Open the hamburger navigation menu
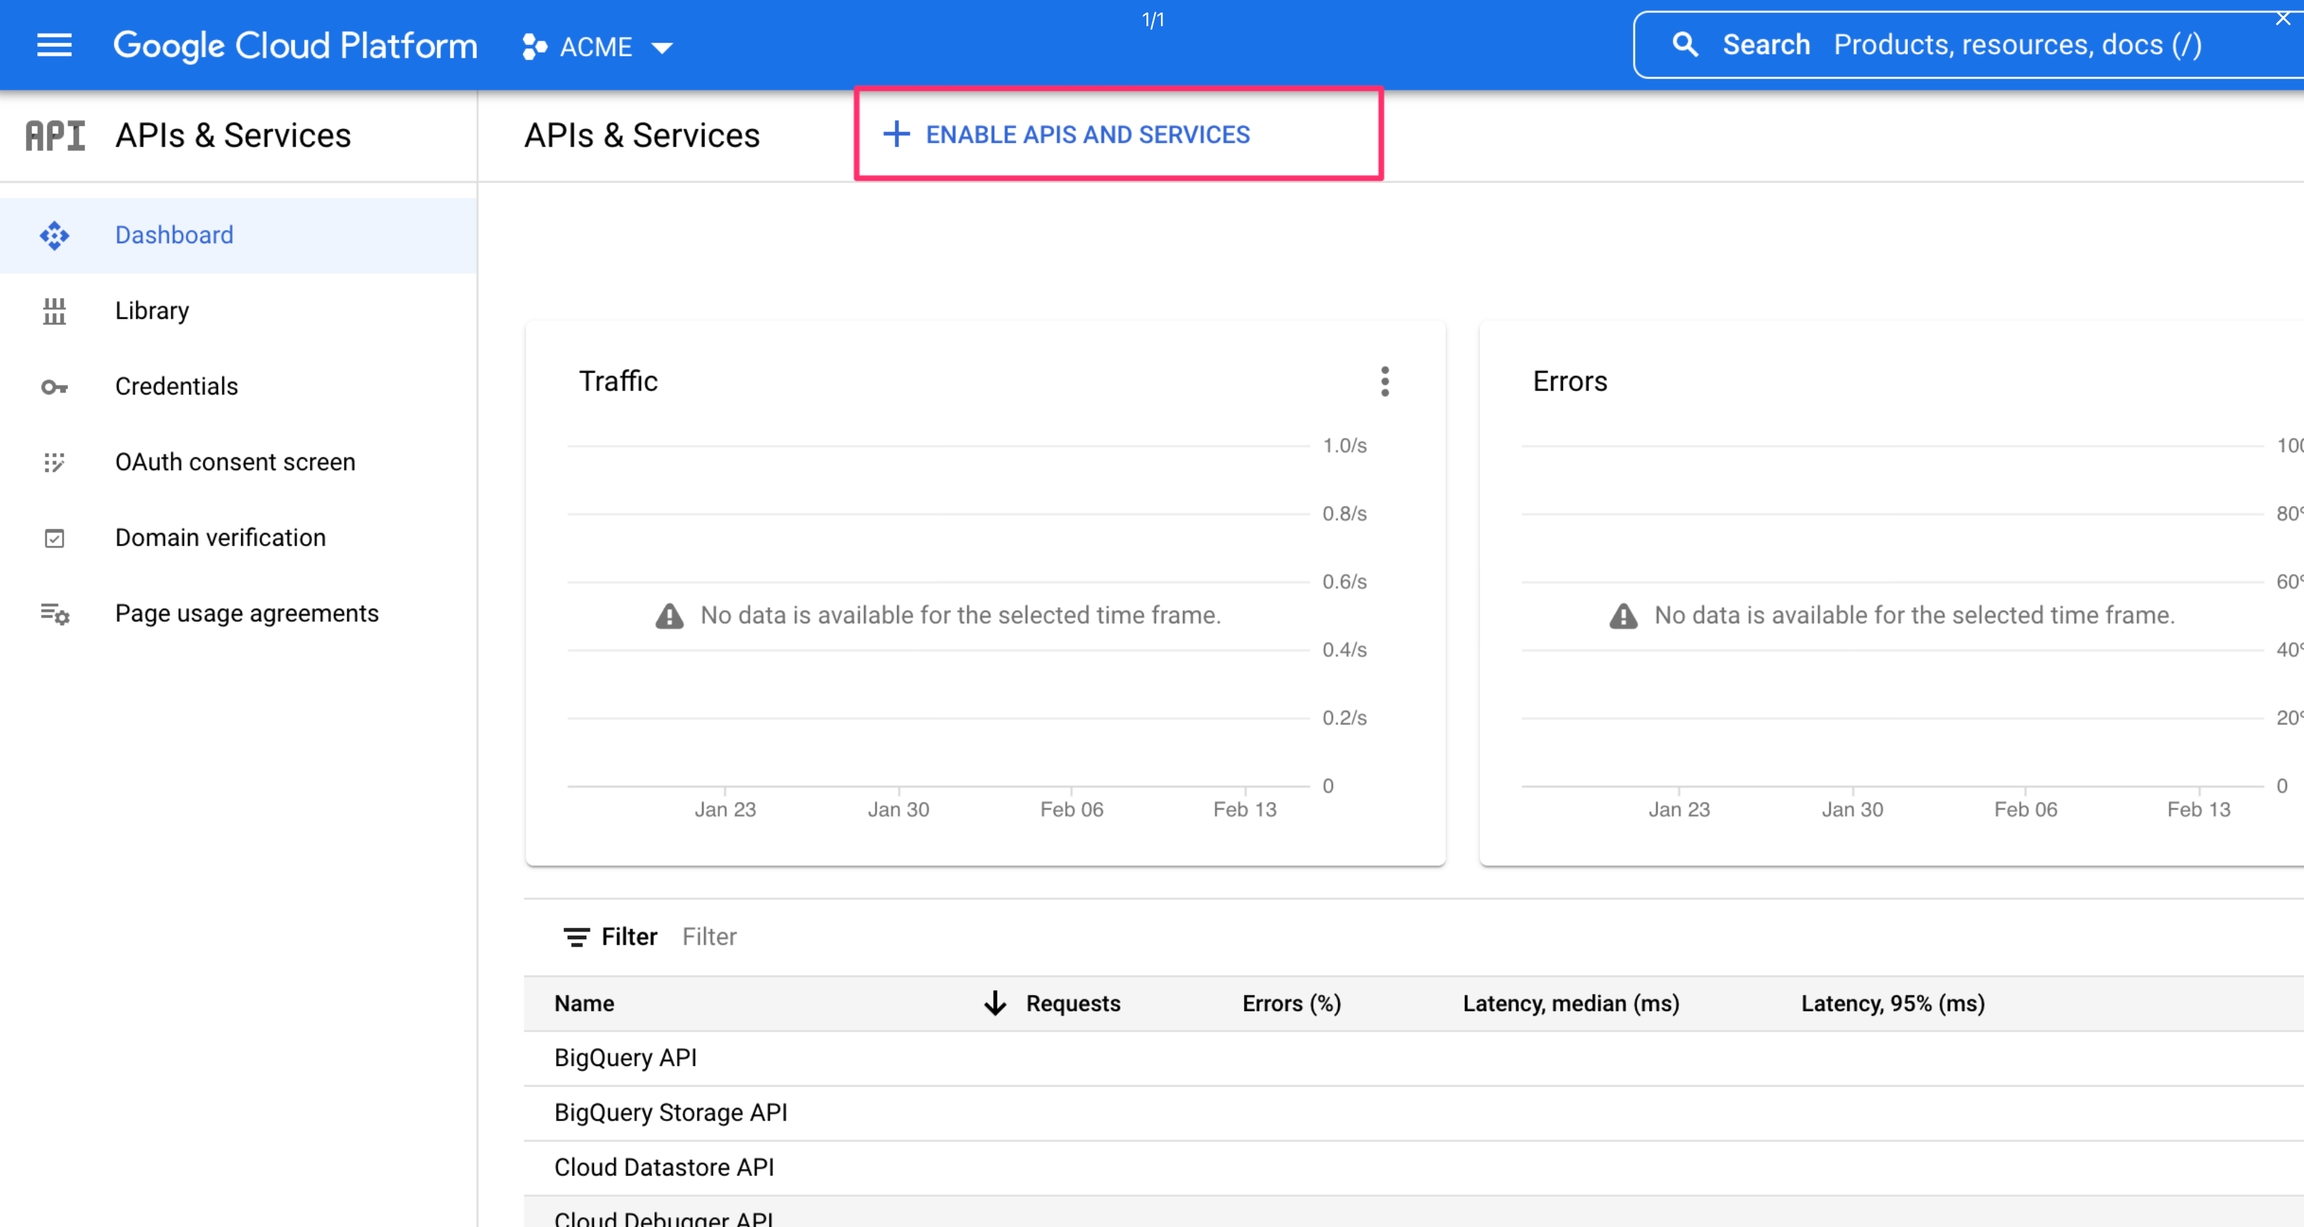This screenshot has height=1227, width=2304. tap(54, 45)
